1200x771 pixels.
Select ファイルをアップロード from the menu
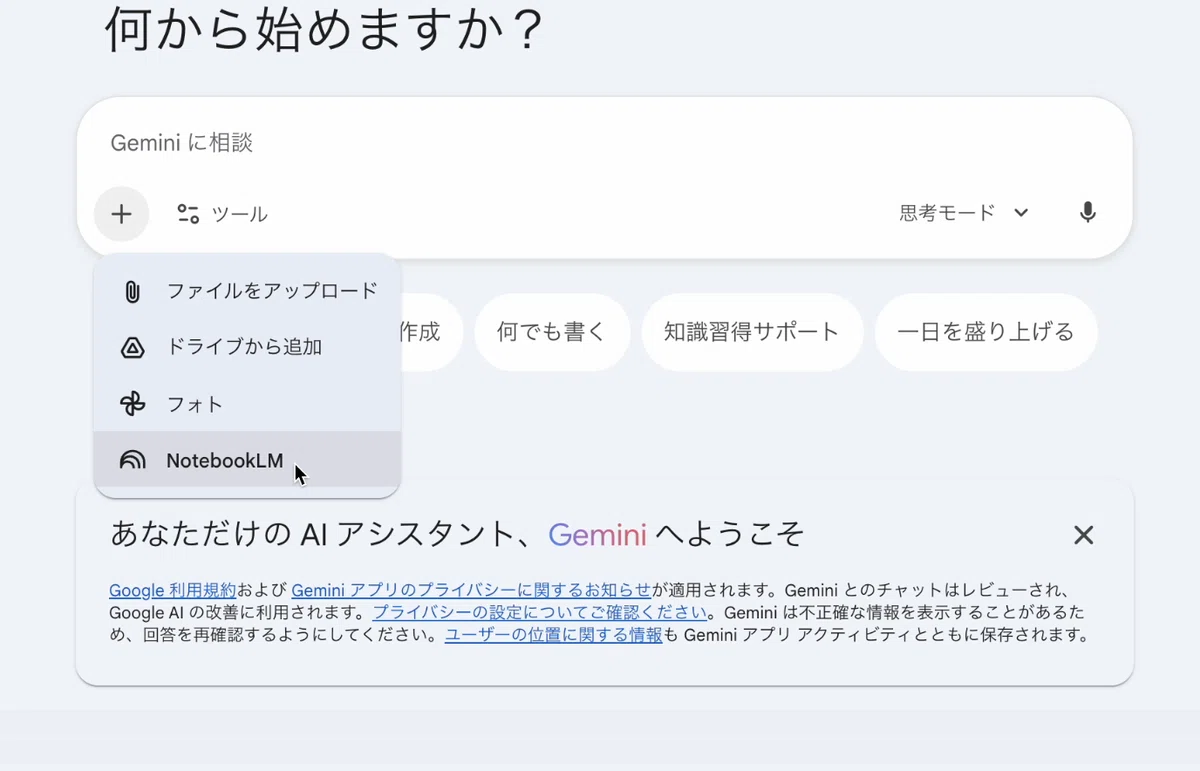coord(247,291)
